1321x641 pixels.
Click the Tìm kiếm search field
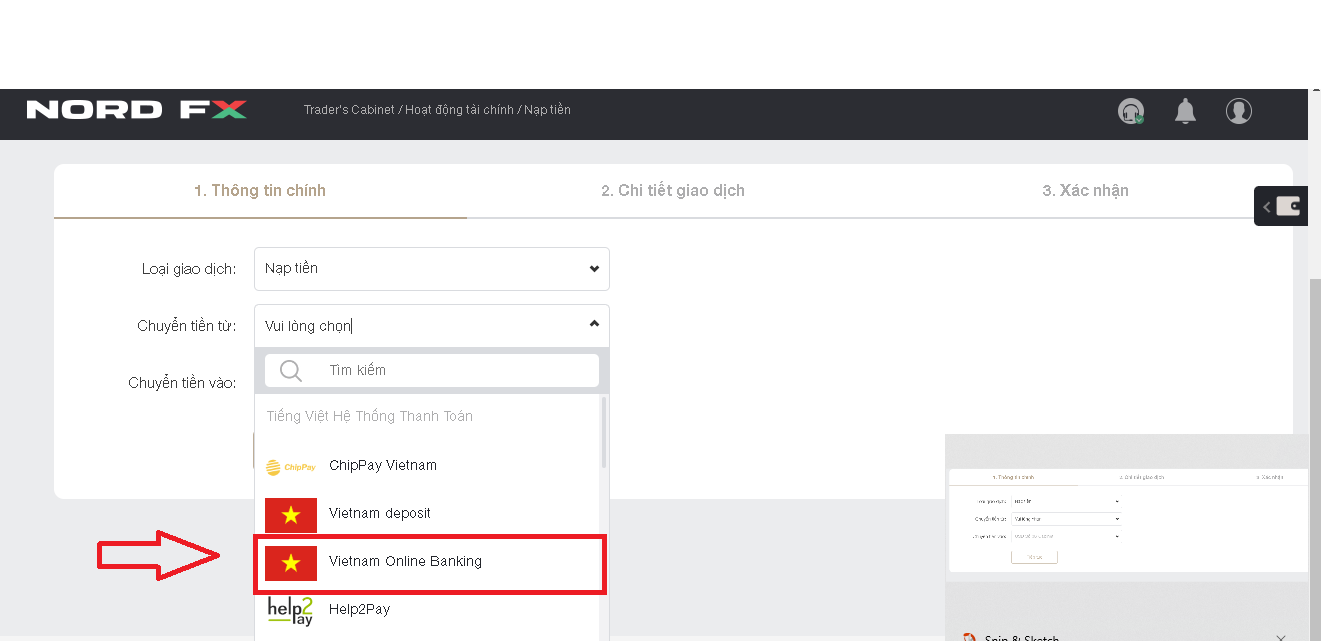coord(432,371)
